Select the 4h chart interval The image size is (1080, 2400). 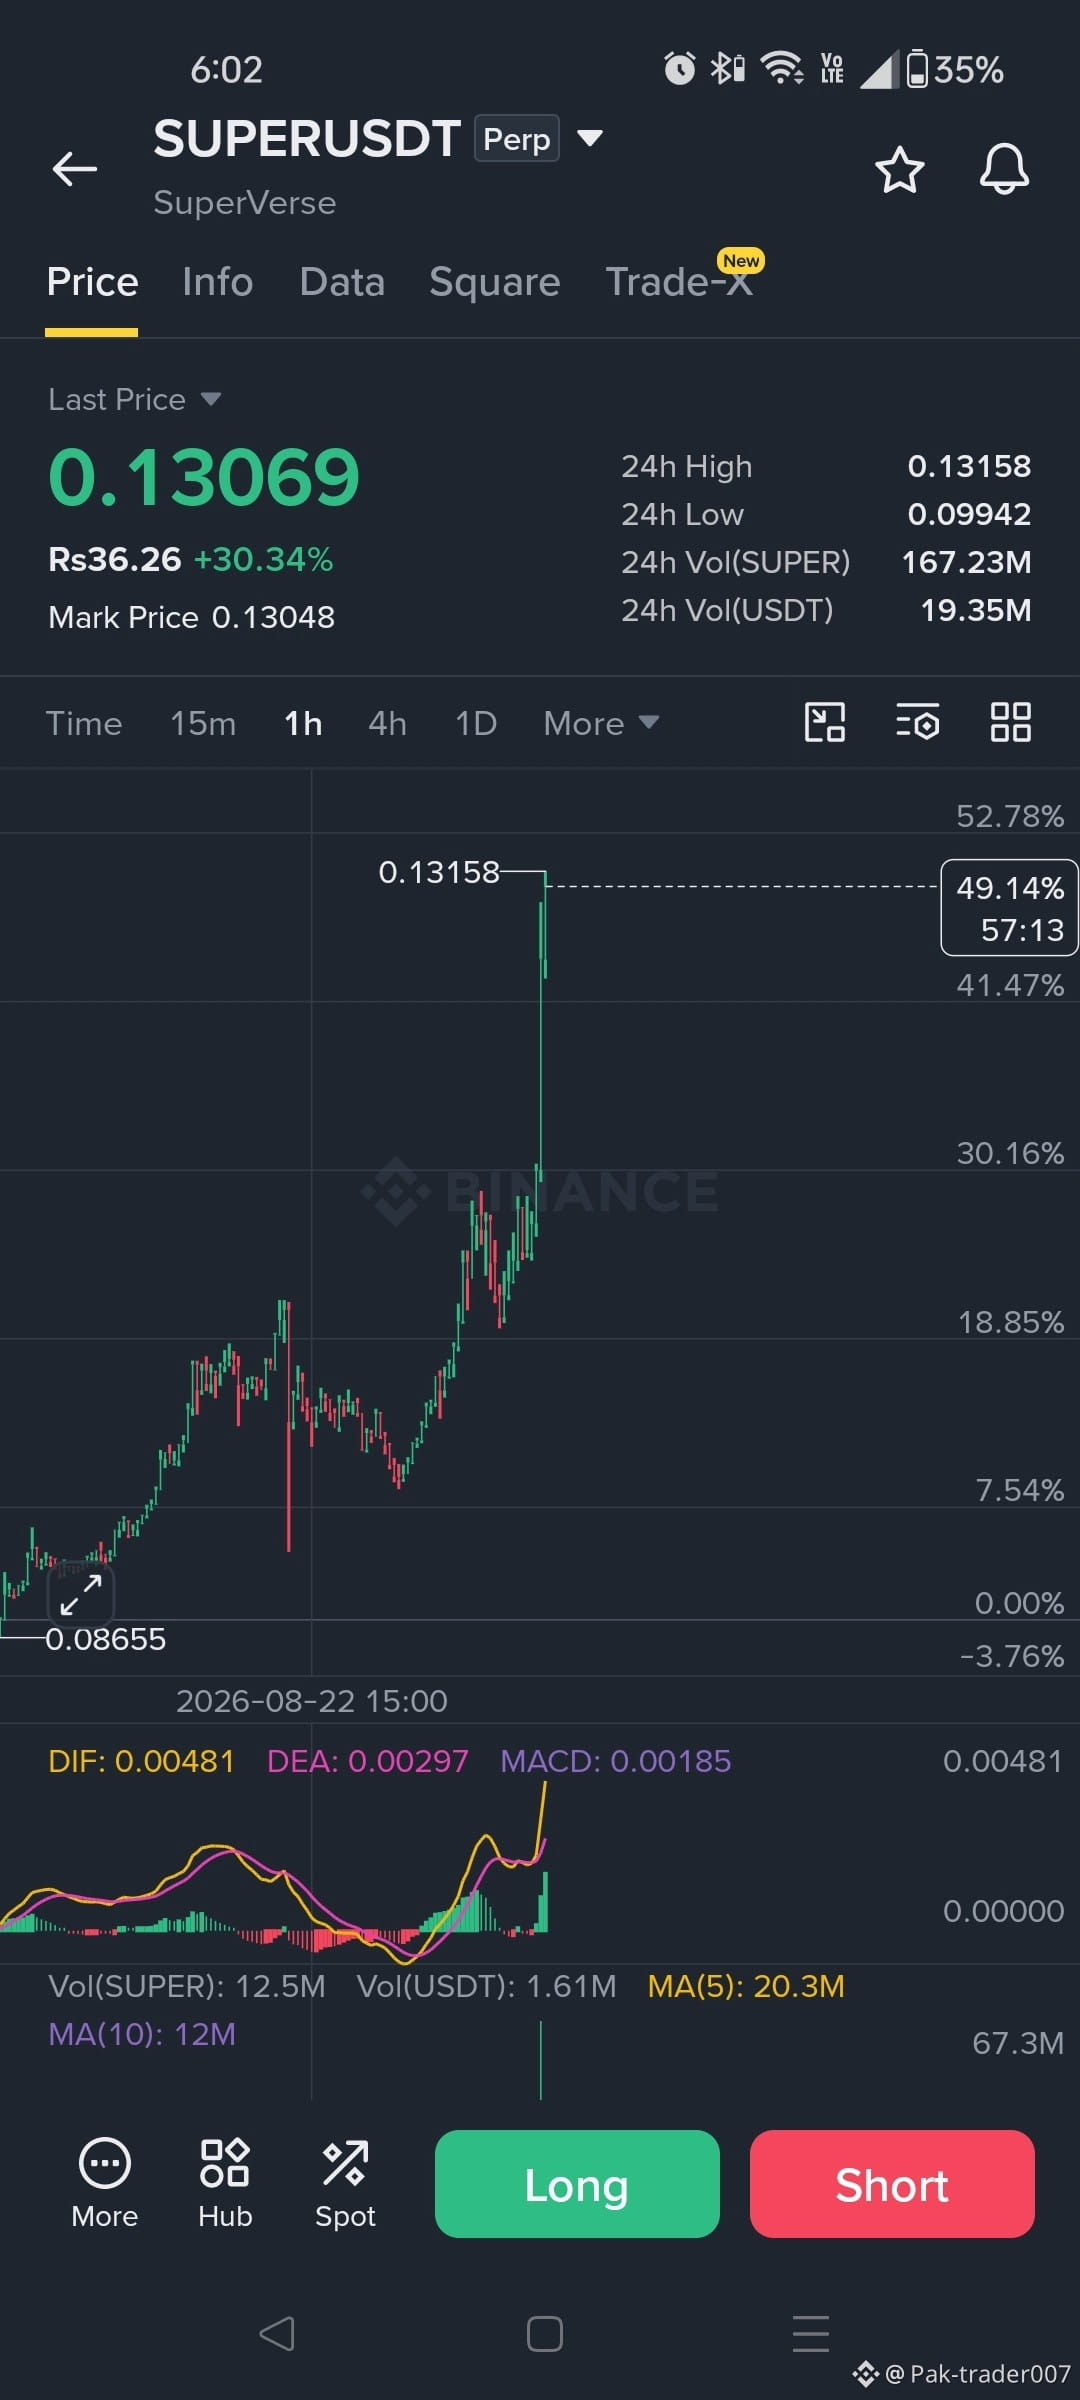click(388, 723)
